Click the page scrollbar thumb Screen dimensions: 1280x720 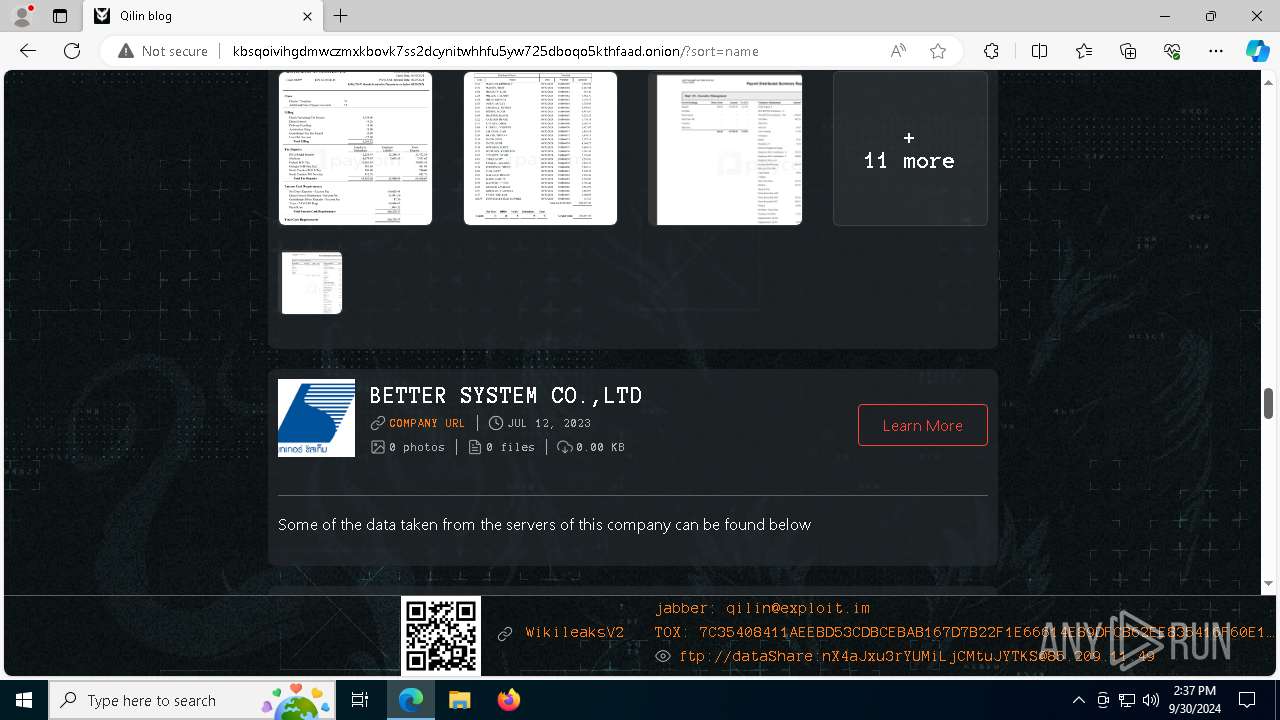1268,403
